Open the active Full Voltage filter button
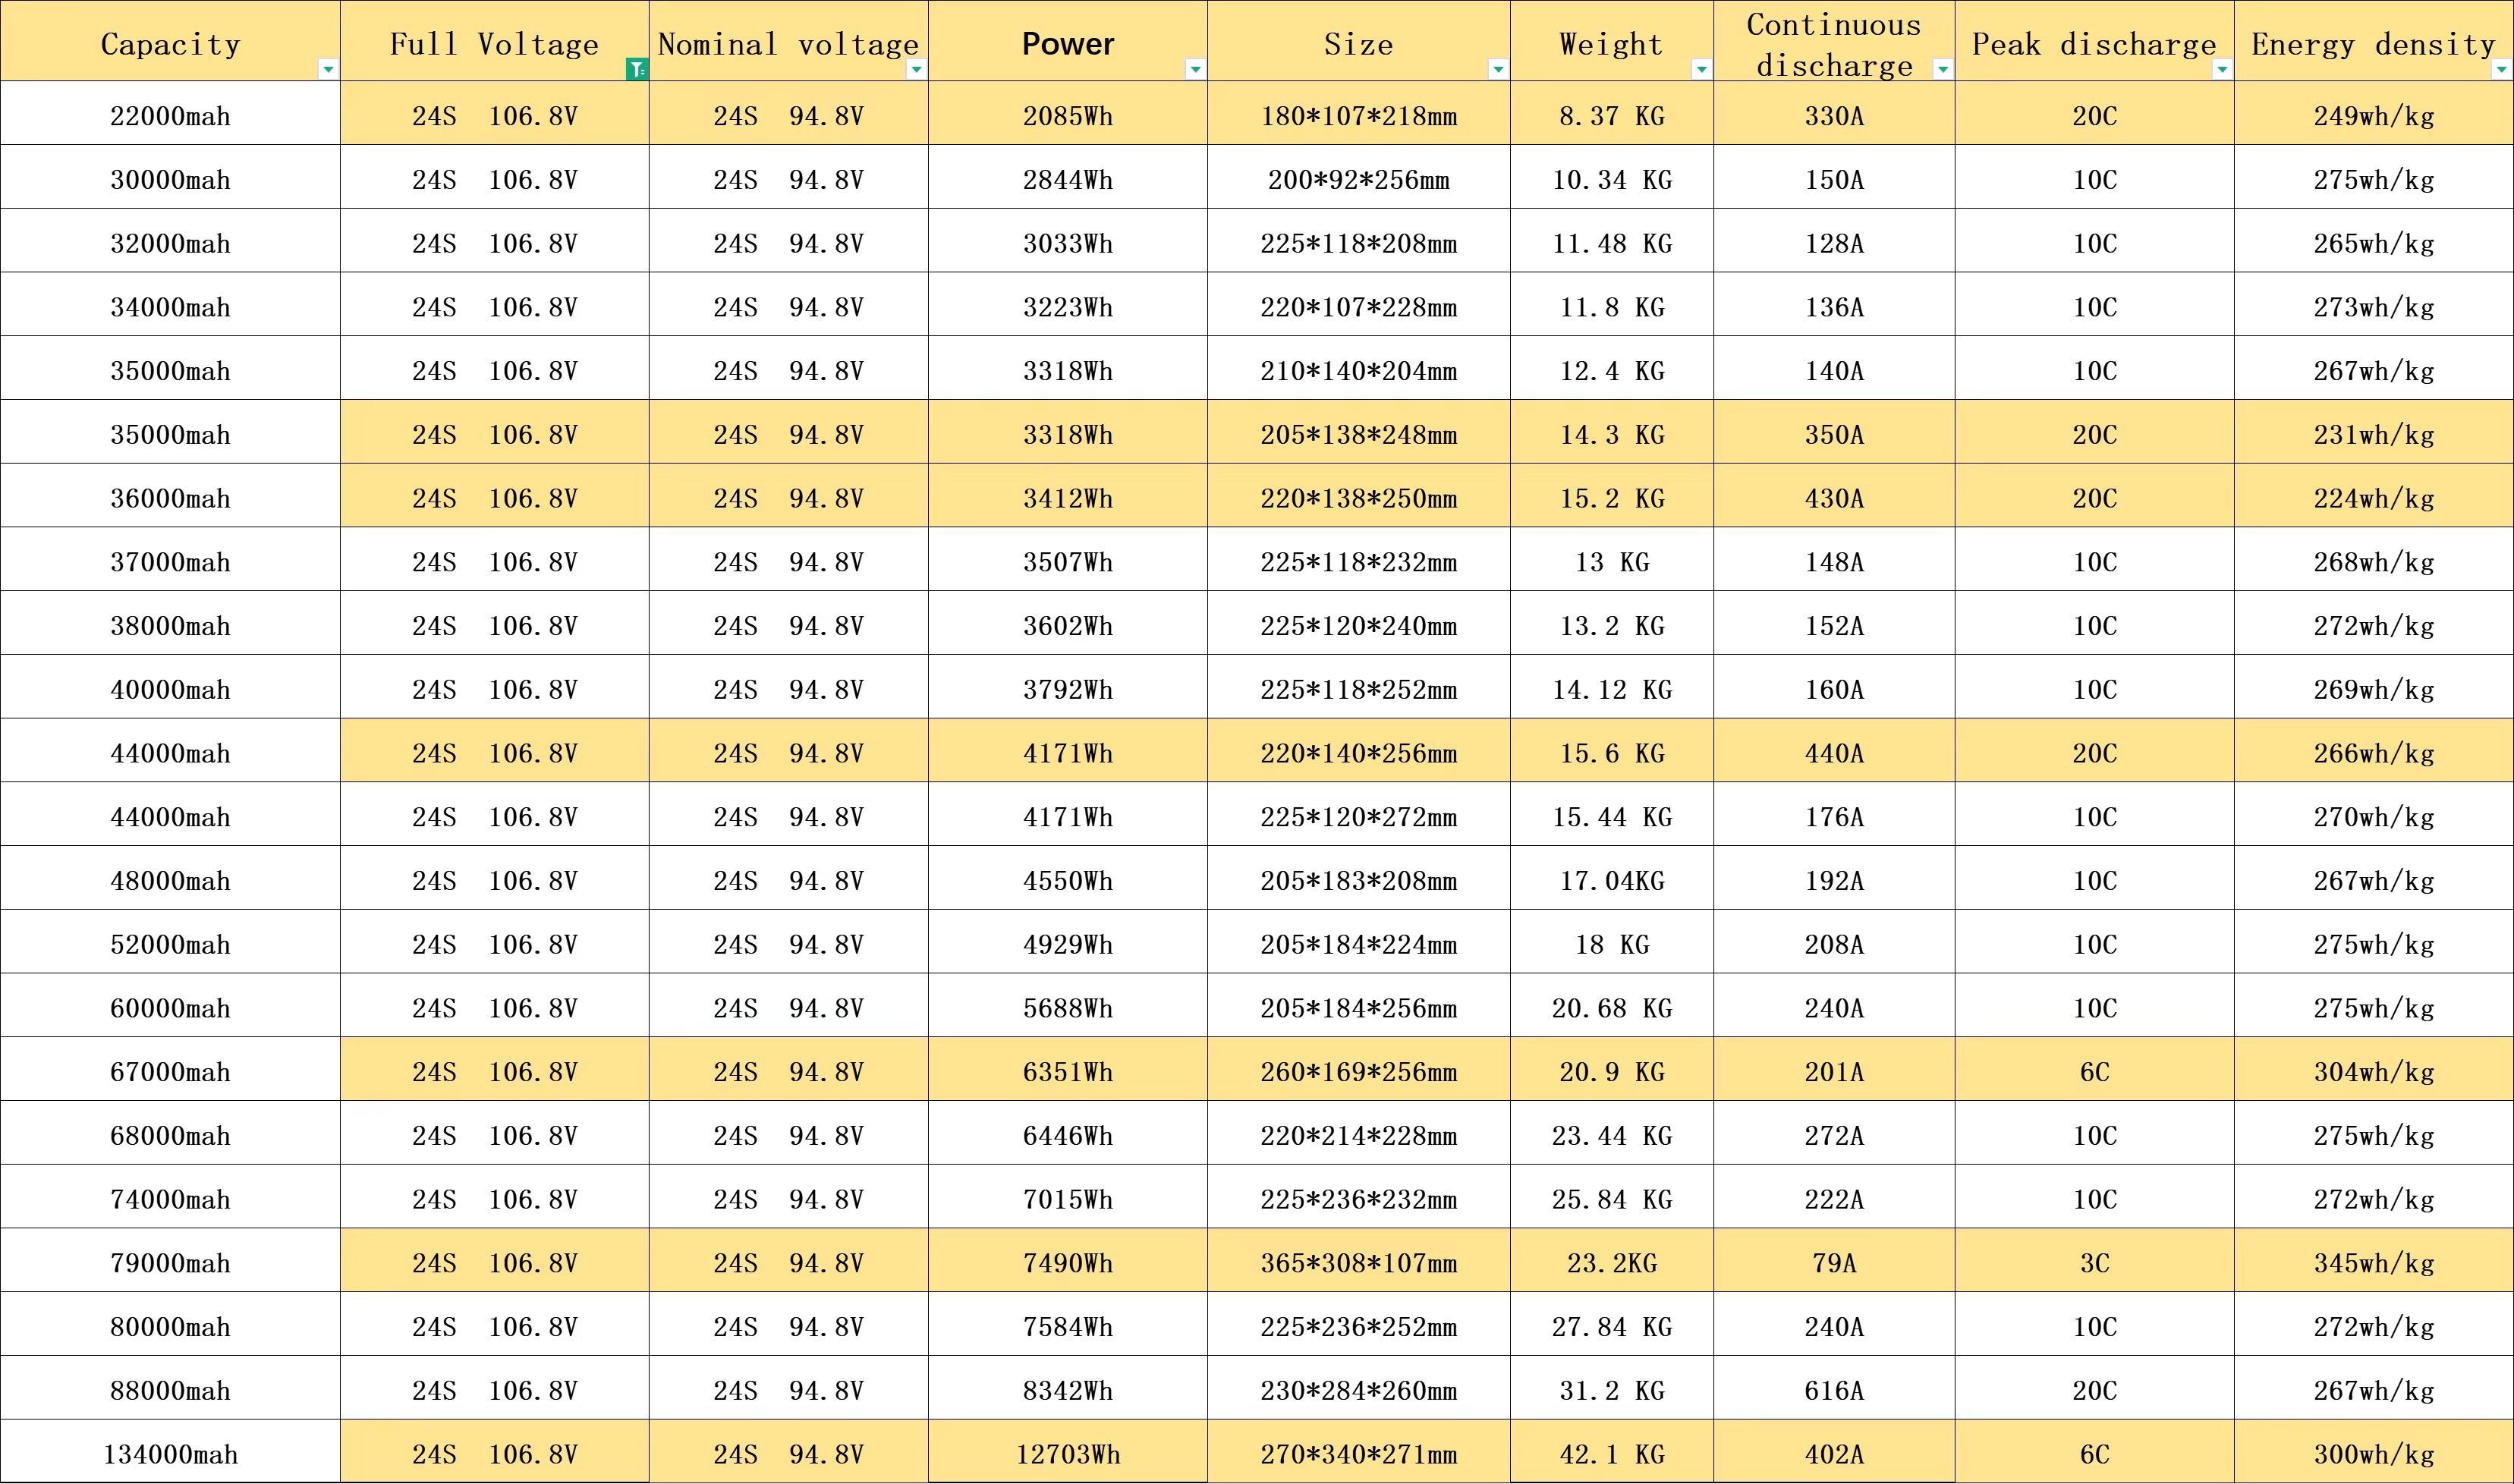Viewport: 2514px width, 1484px height. click(x=637, y=69)
